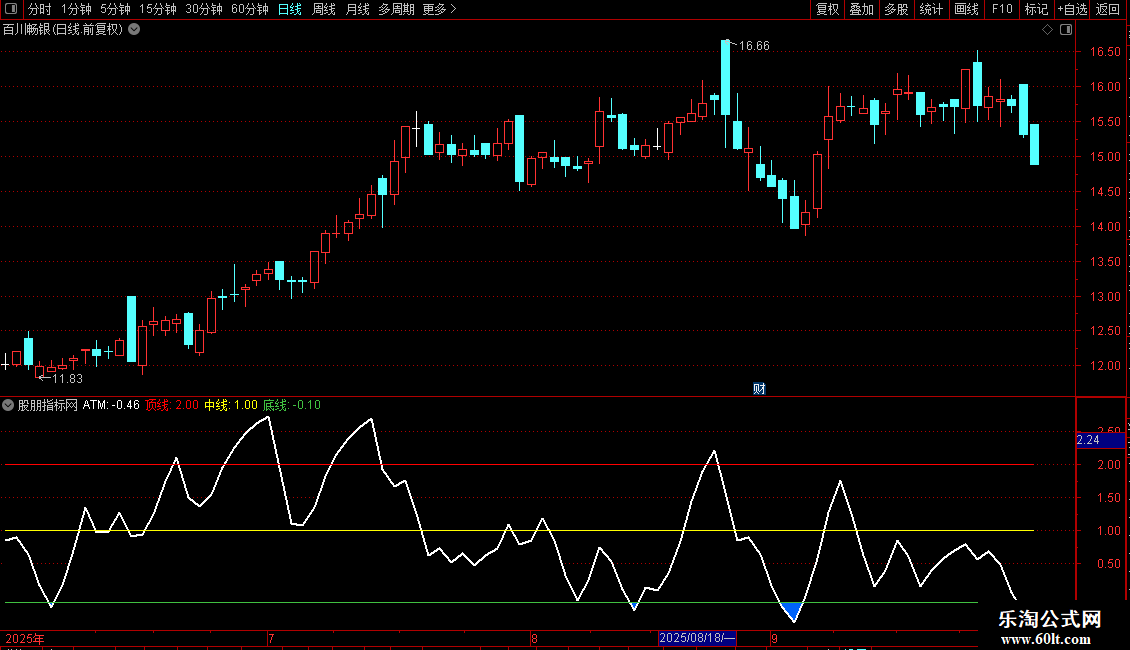
Task: Toggle the side panel icon at chart top-right
Action: pyautogui.click(x=1066, y=30)
